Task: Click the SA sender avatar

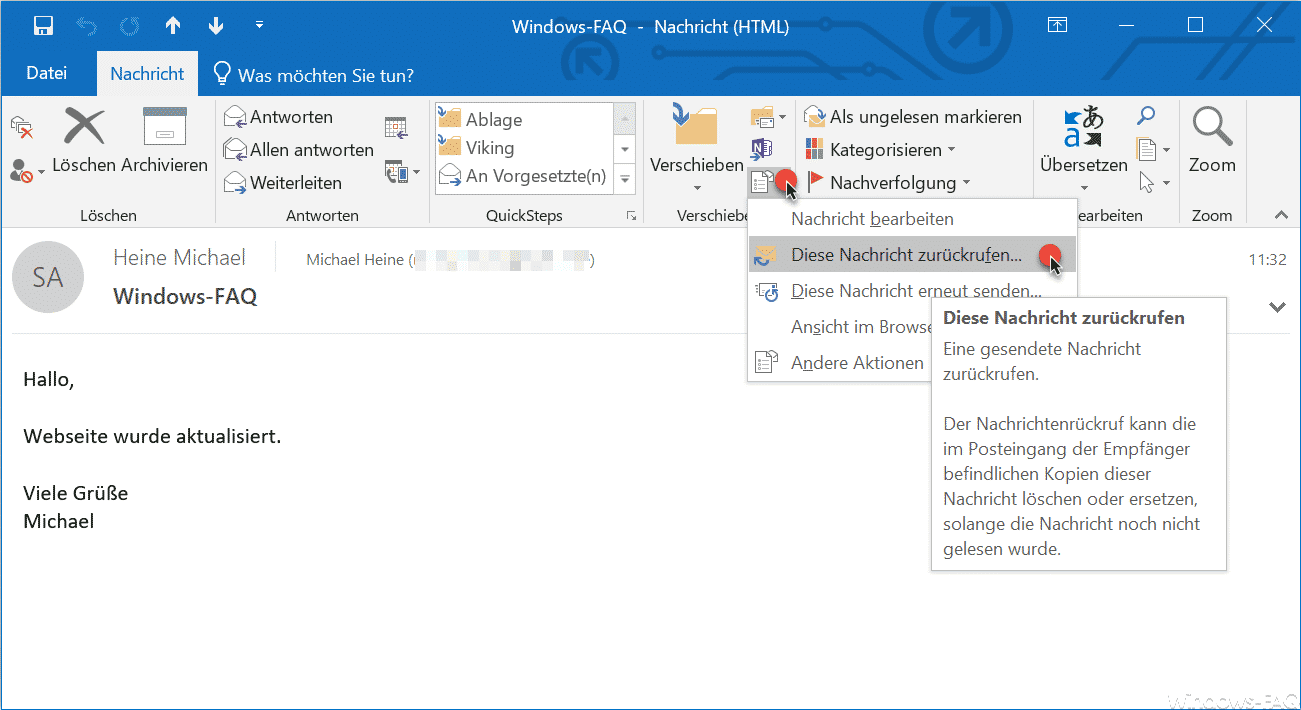Action: pos(47,277)
